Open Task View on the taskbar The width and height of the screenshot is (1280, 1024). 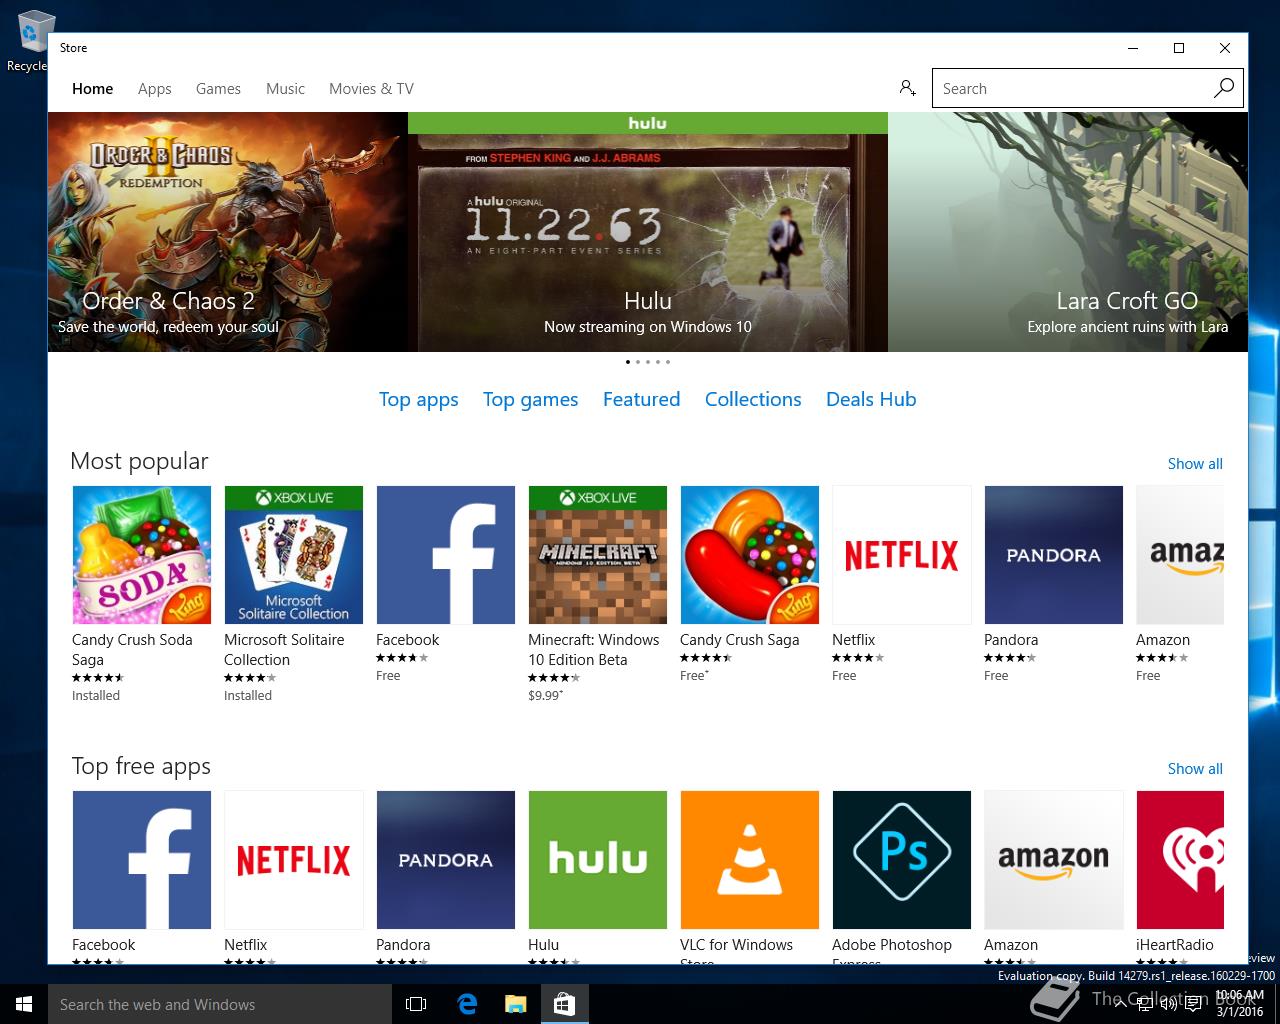(416, 1004)
